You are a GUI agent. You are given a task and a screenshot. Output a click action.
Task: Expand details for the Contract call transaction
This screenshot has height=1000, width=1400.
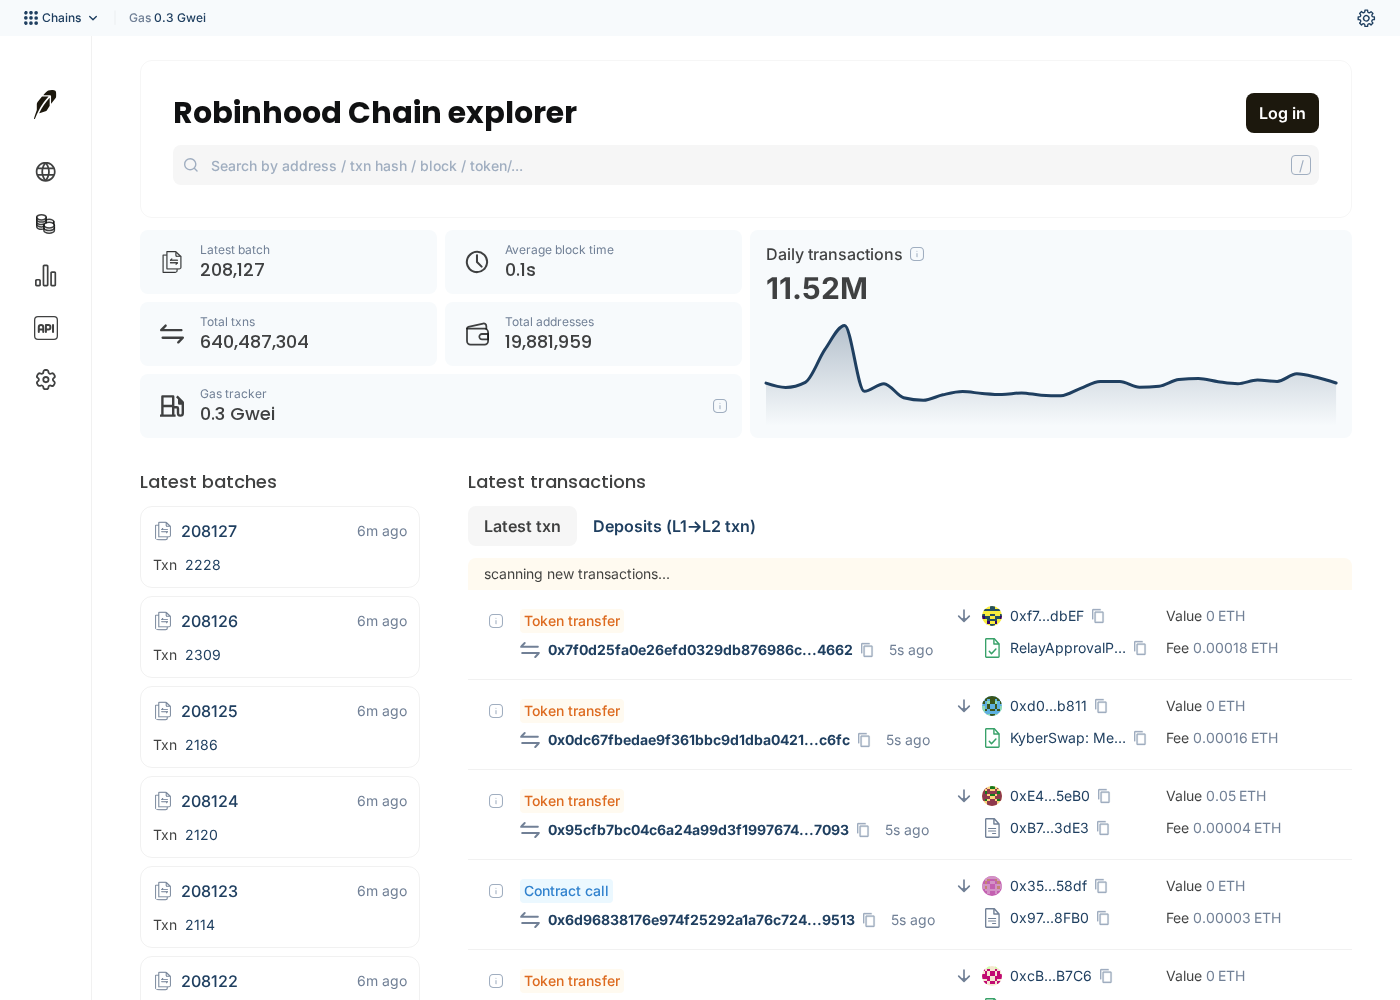496,891
